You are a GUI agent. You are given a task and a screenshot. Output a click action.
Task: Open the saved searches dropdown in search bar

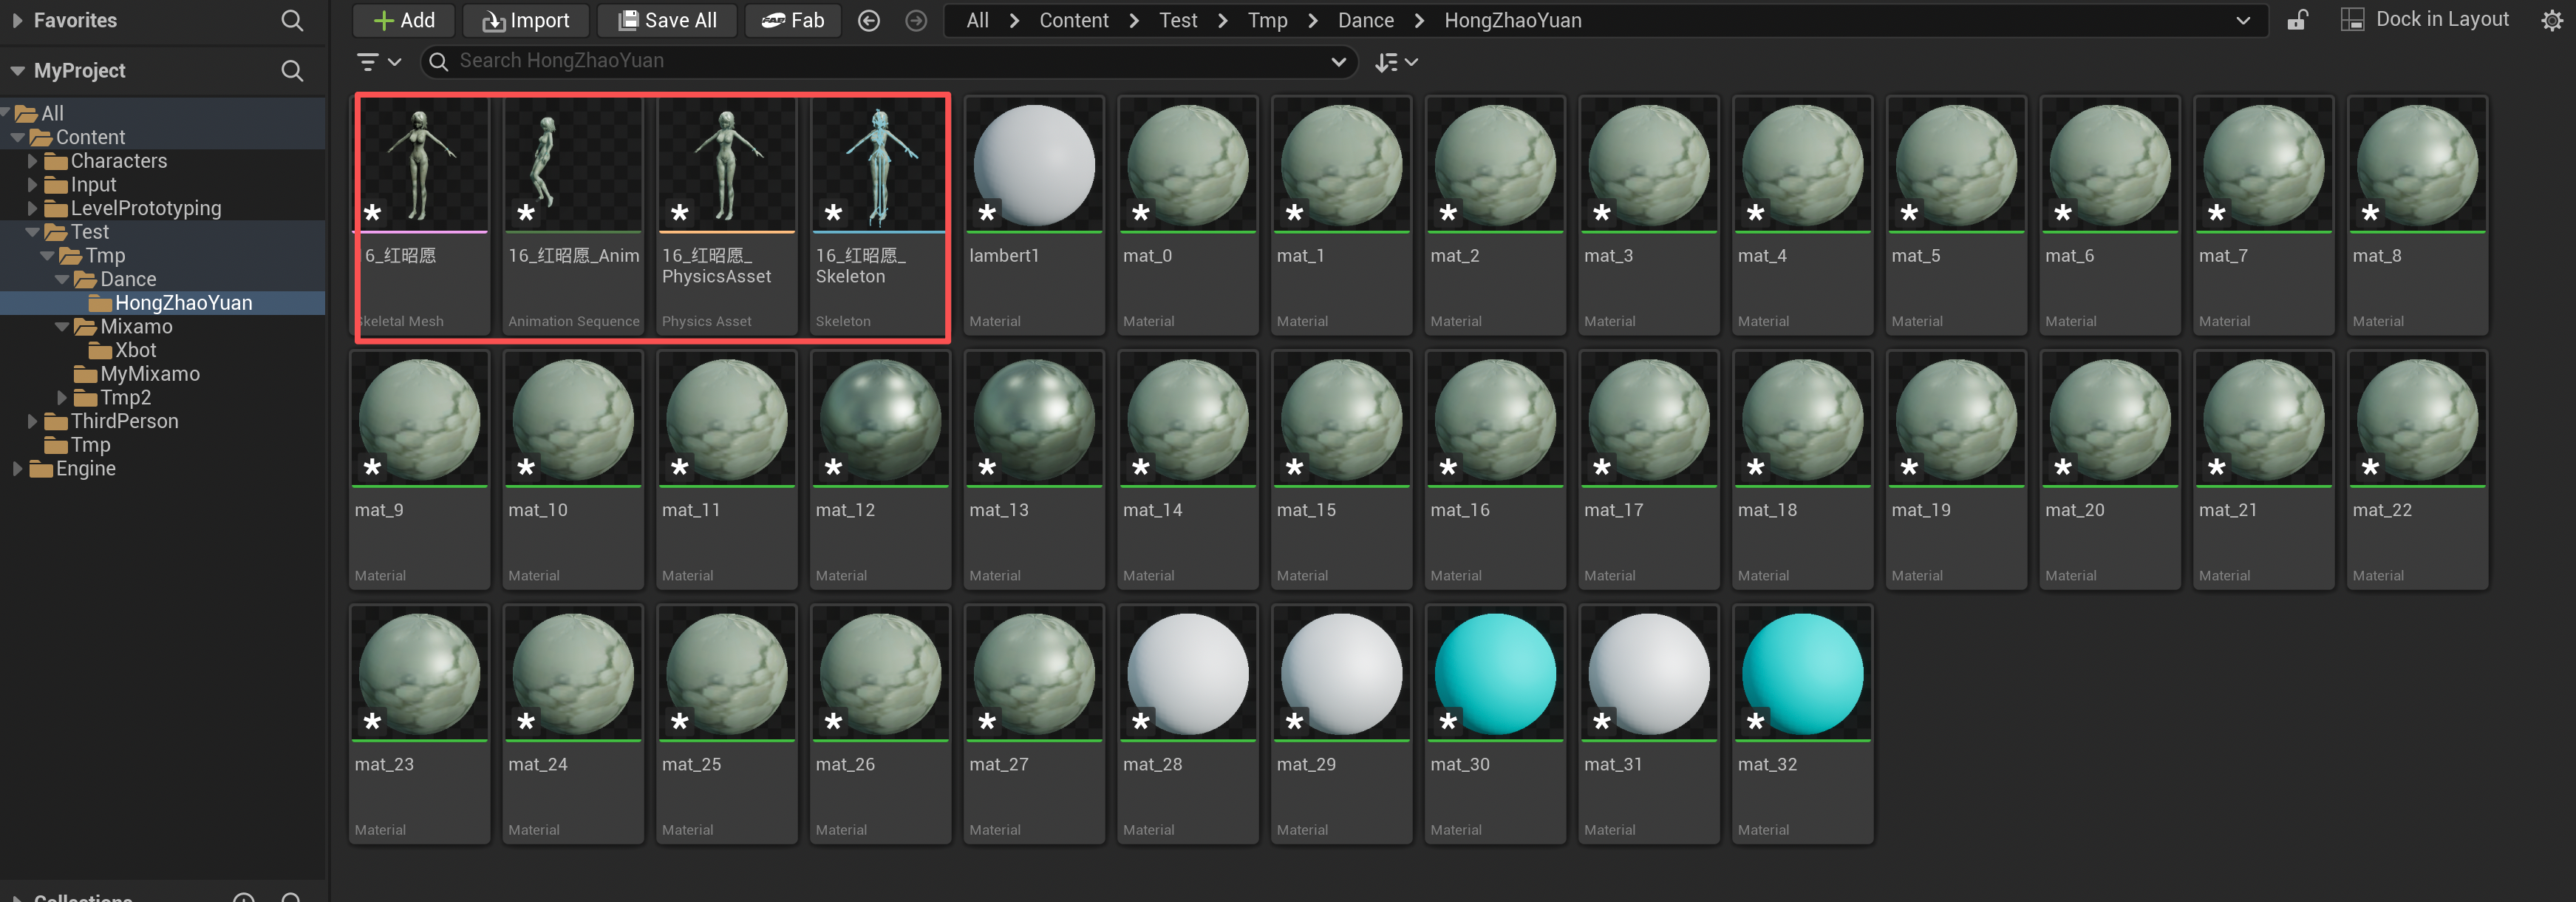[1338, 62]
